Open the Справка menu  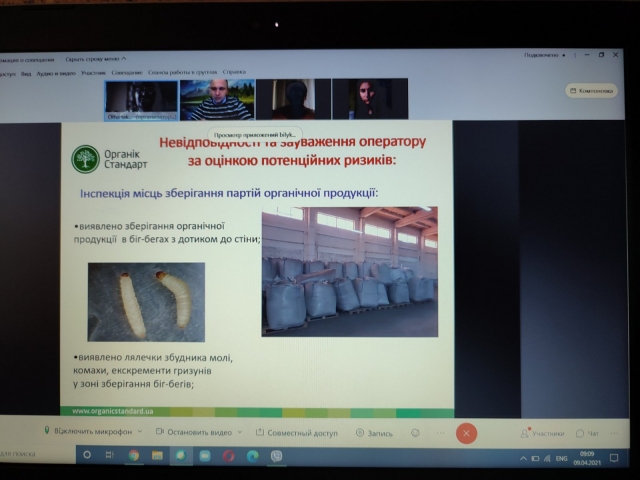pos(234,72)
